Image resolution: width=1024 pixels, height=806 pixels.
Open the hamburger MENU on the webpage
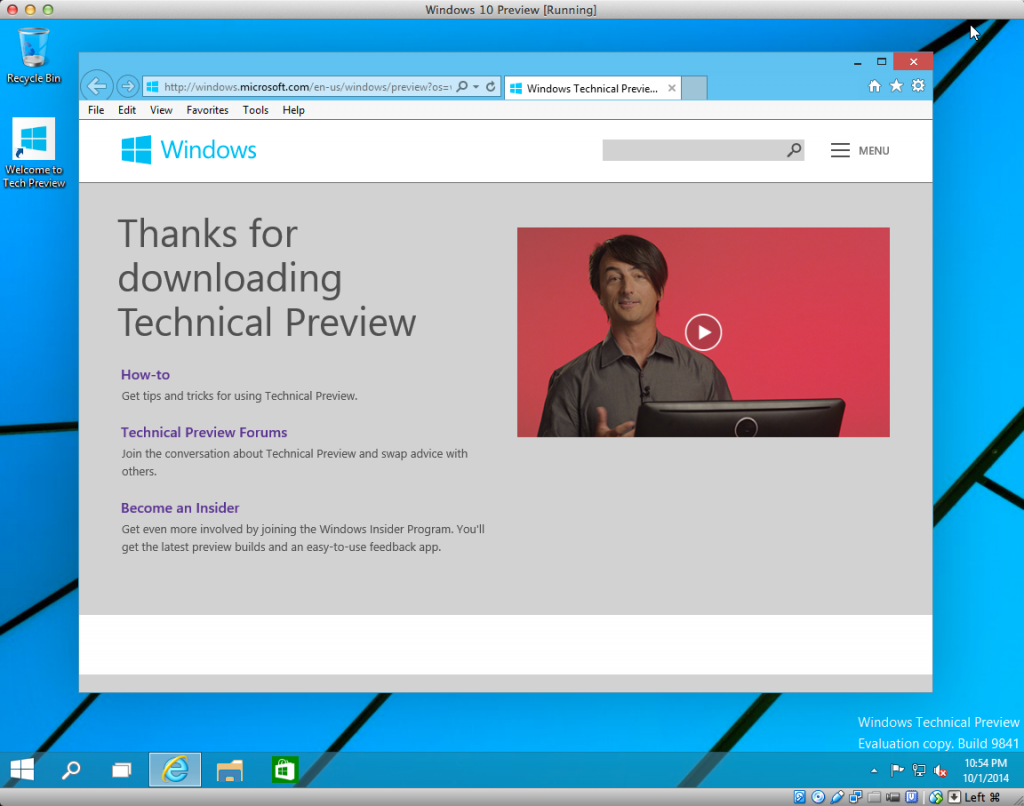860,151
